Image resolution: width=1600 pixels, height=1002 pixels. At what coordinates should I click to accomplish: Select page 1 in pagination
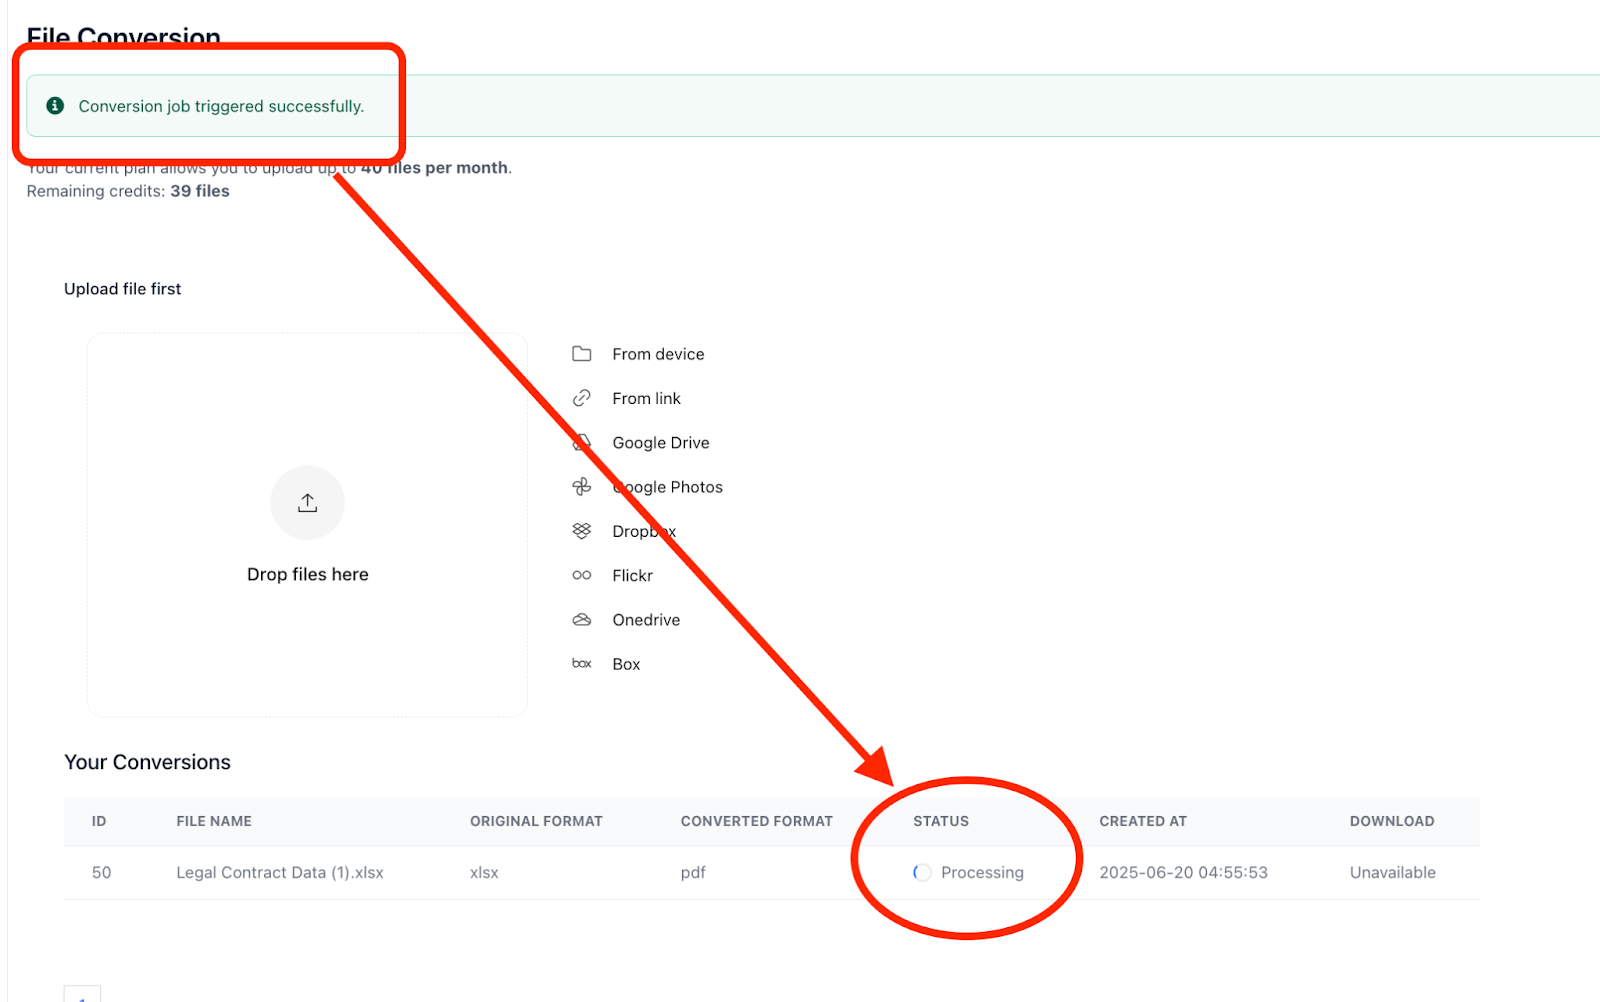84,997
